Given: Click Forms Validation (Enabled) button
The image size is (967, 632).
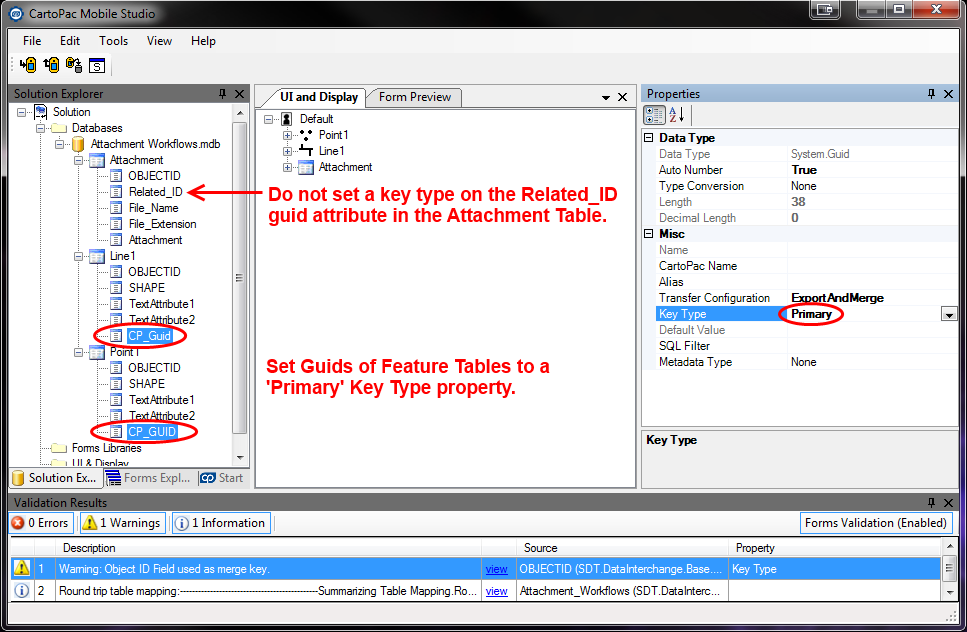Looking at the screenshot, I should point(876,523).
